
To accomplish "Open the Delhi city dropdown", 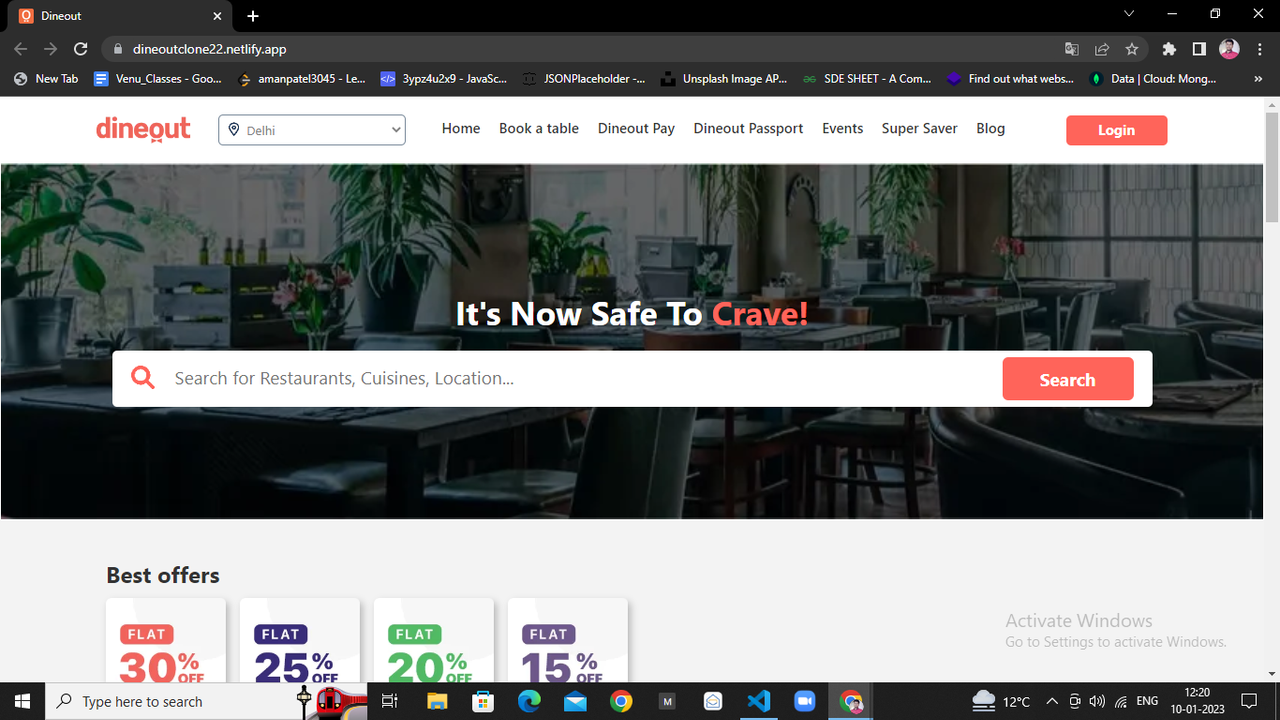I will coord(312,130).
